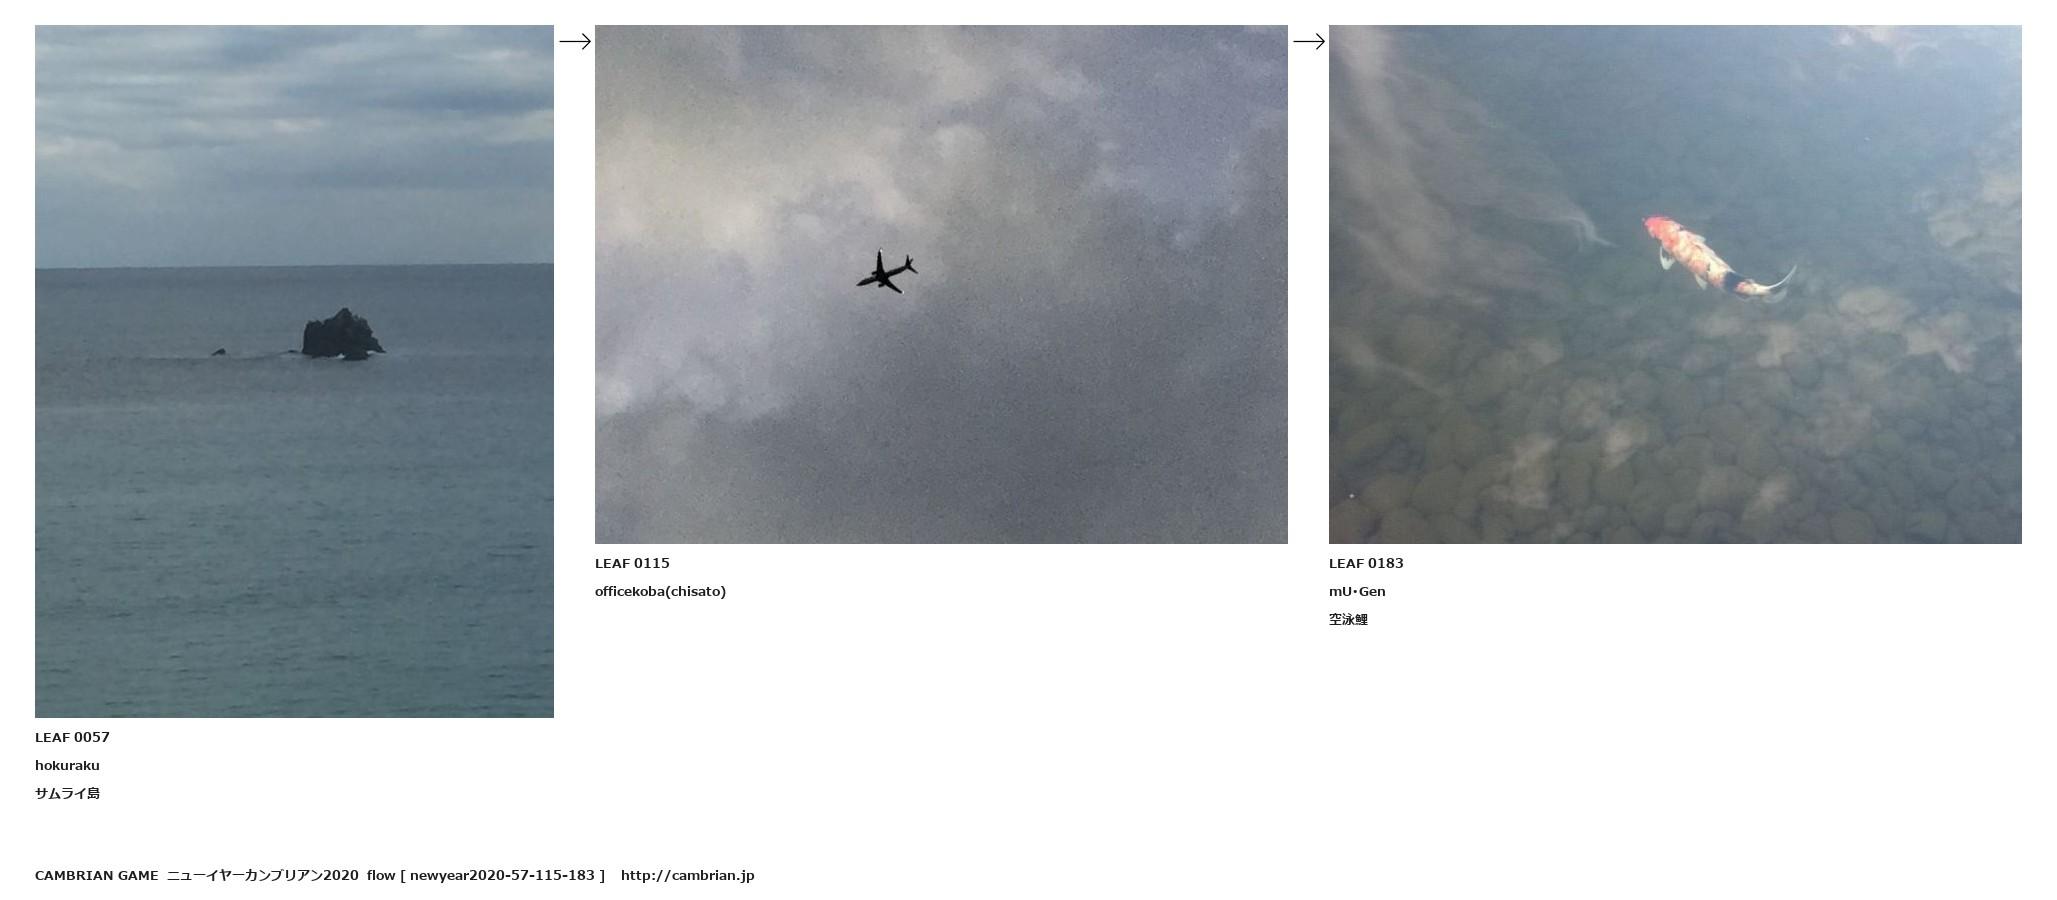
Task: Click the author name officekoba(chisato)
Action: [660, 591]
